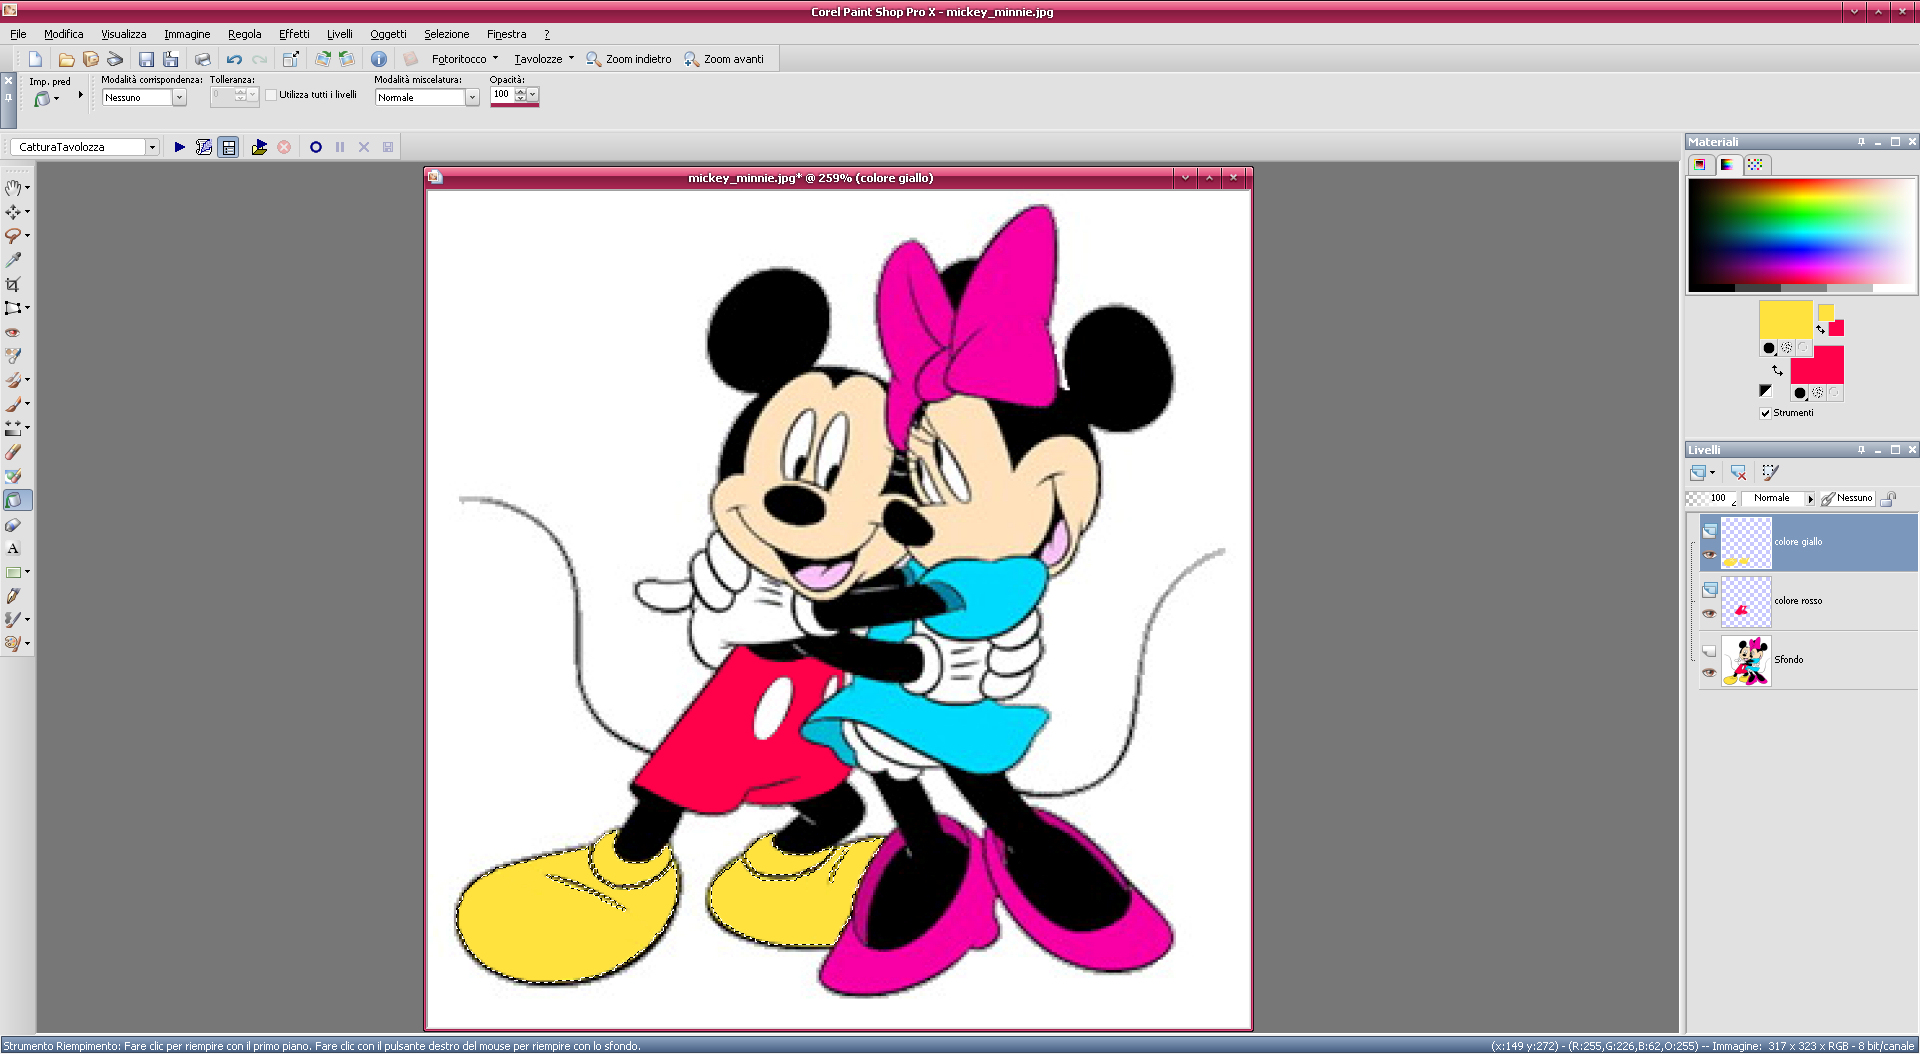1920x1054 pixels.
Task: Select the Text tool
Action: 13,548
